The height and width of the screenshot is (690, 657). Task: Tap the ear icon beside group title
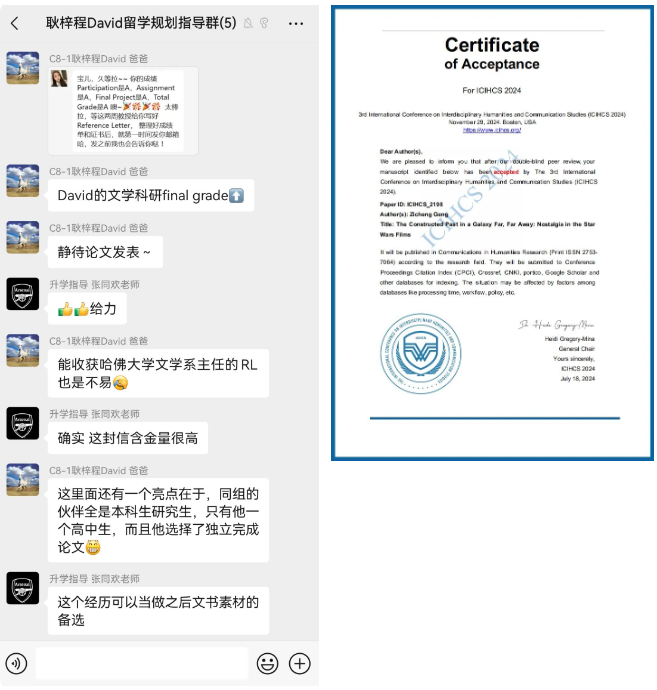coord(264,23)
